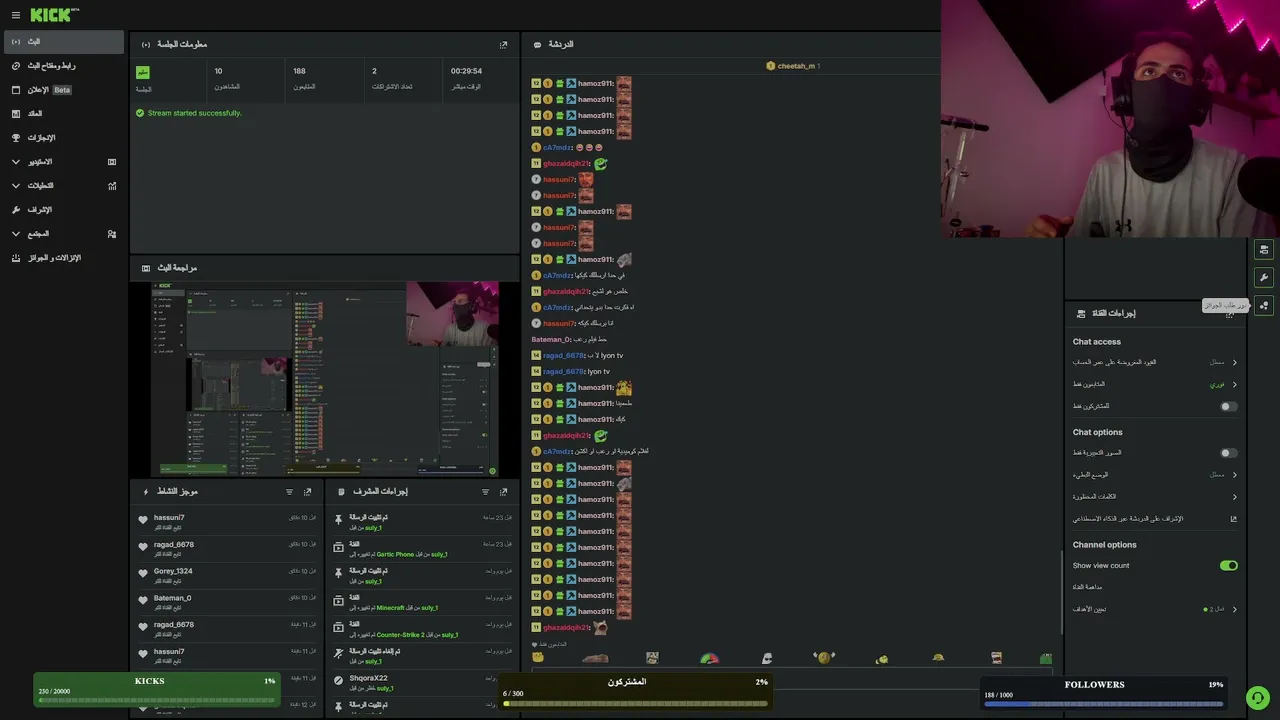Image resolution: width=1280 pixels, height=720 pixels.
Task: Expand the Studio section in the sidebar
Action: coord(16,162)
